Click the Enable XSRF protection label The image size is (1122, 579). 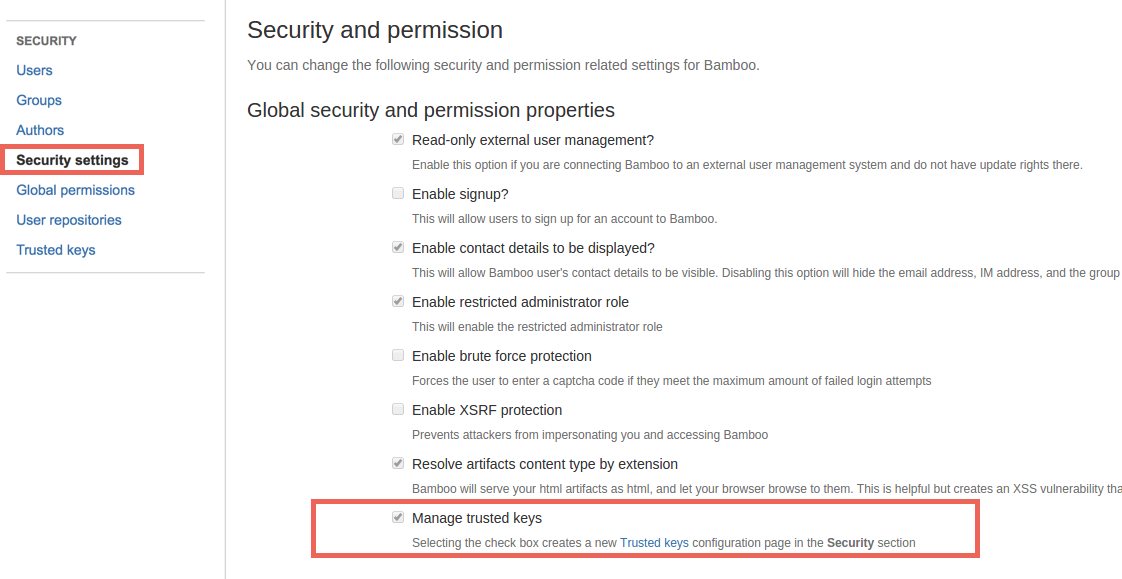point(487,410)
